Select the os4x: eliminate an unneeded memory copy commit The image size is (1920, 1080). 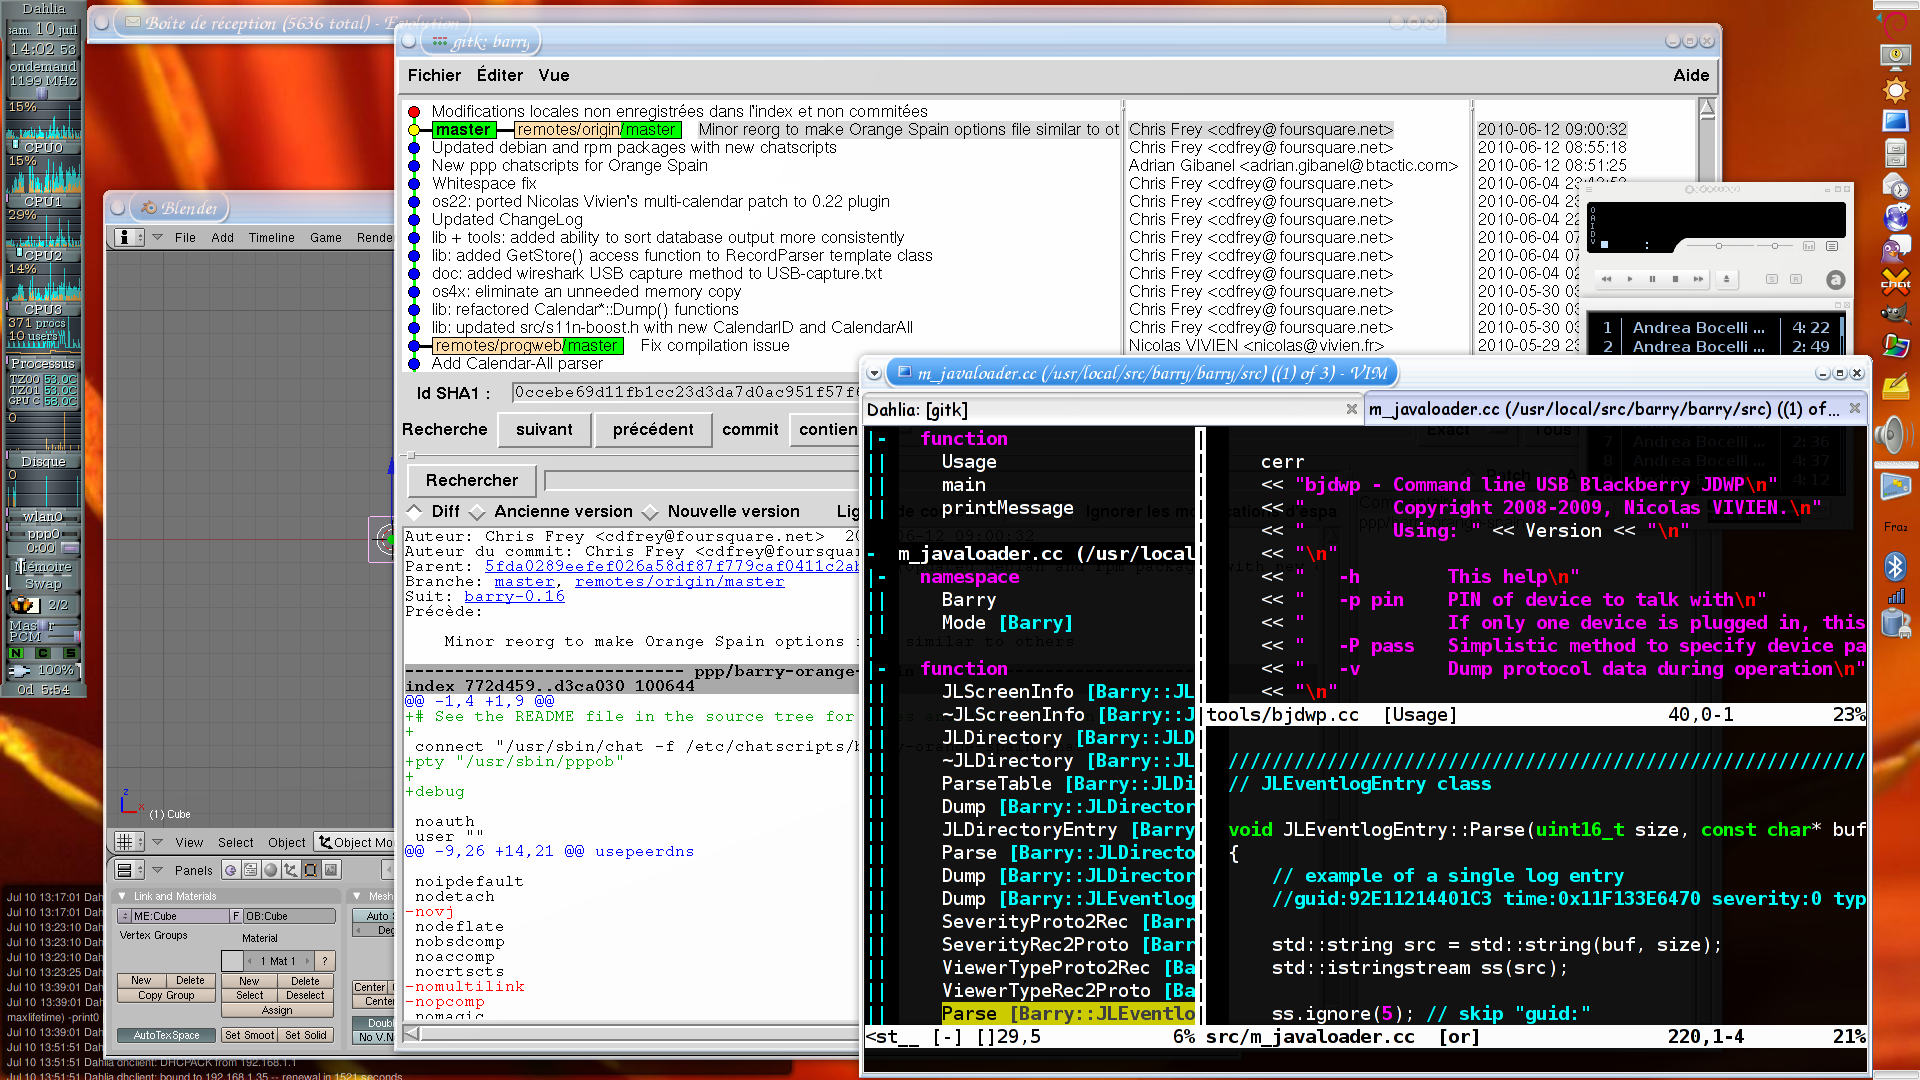point(586,292)
